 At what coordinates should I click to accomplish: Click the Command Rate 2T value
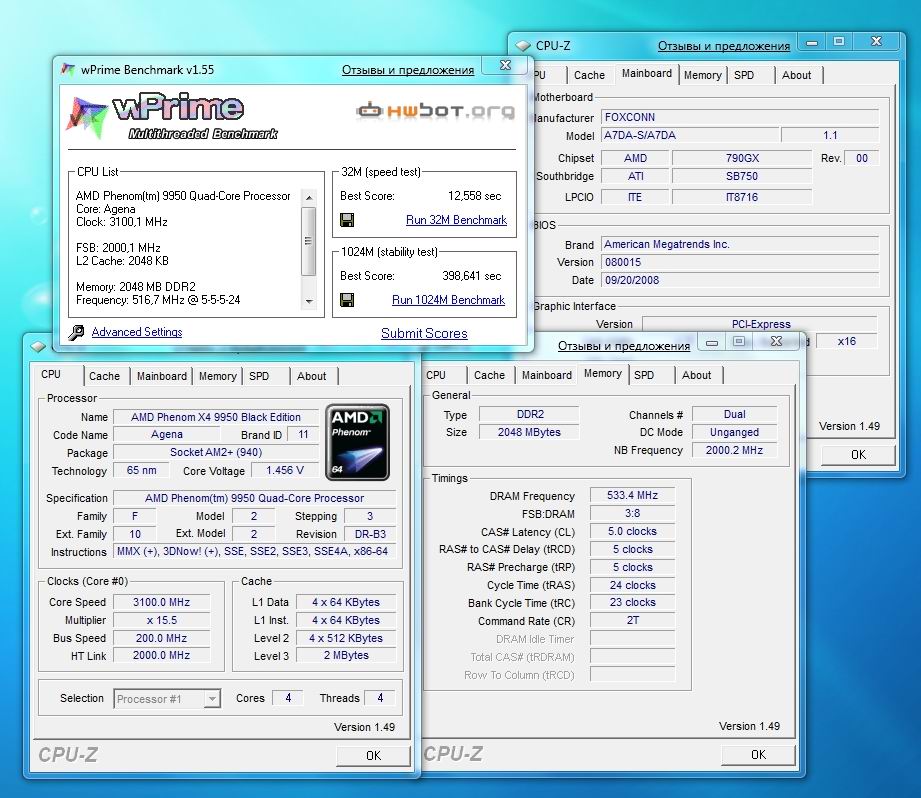[632, 621]
